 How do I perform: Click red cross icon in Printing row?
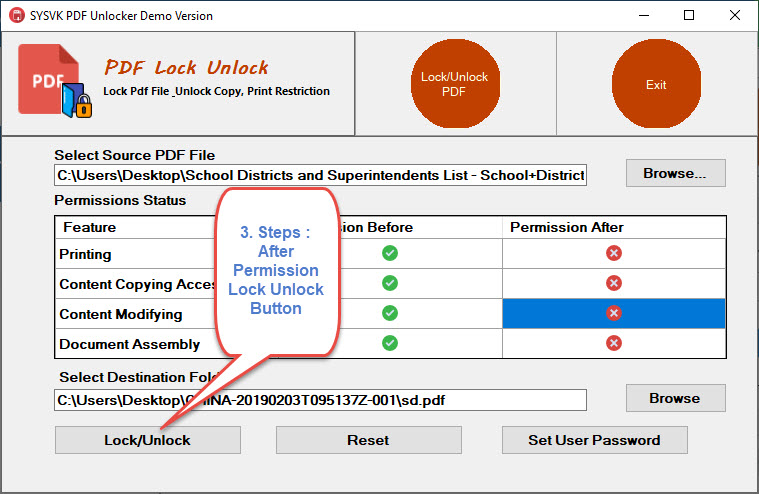tap(614, 253)
